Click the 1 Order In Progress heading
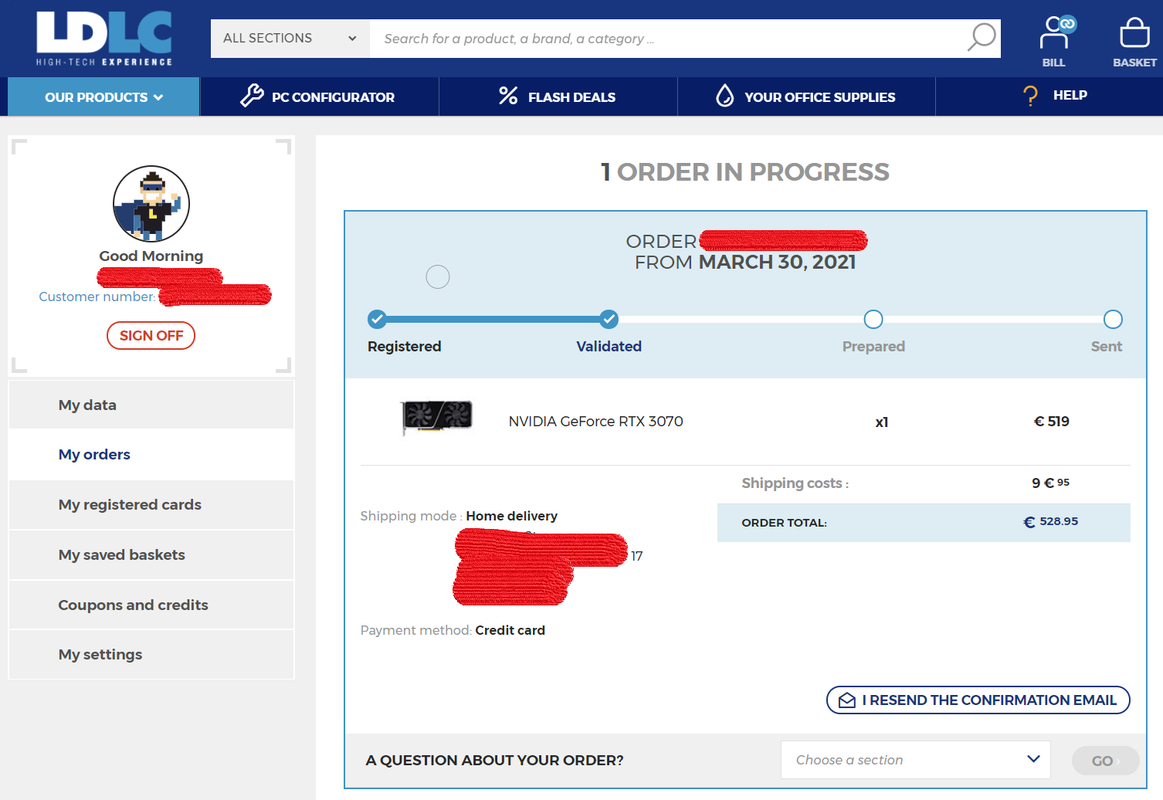 745,172
